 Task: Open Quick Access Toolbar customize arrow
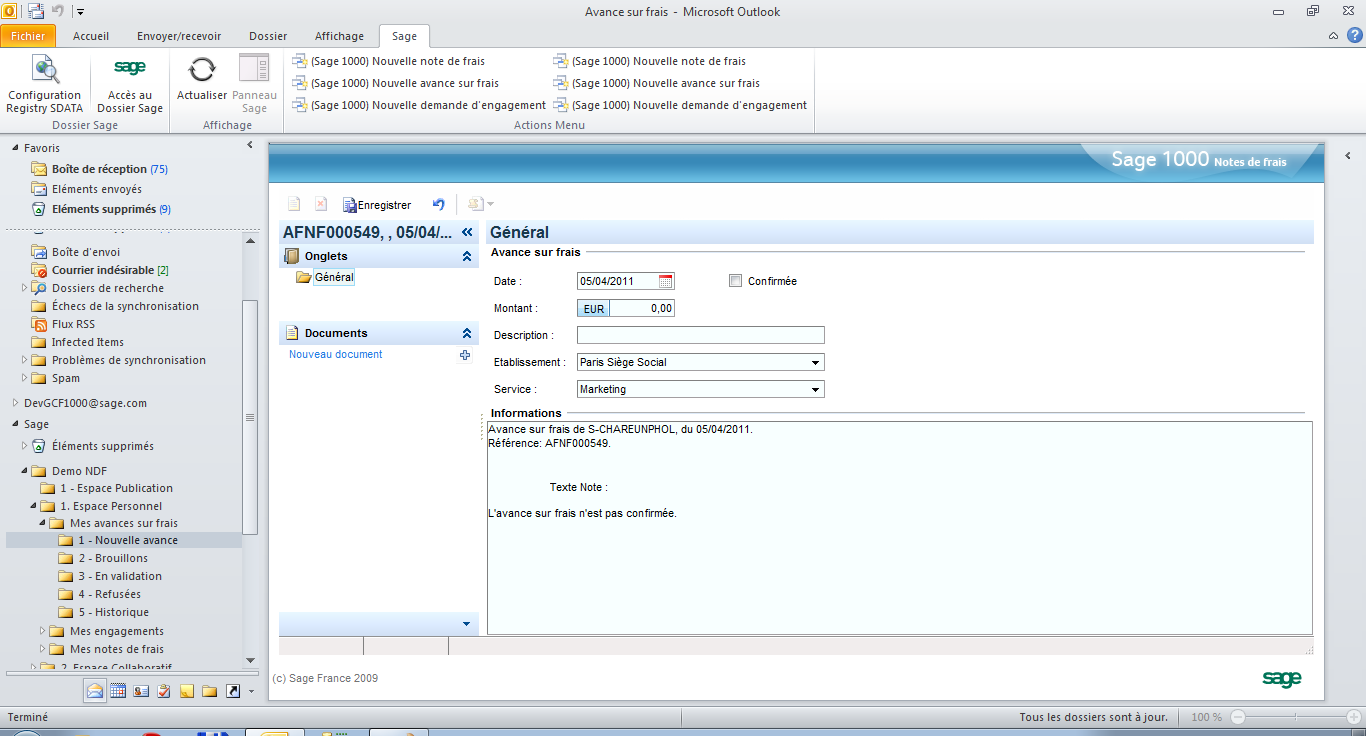click(x=80, y=12)
